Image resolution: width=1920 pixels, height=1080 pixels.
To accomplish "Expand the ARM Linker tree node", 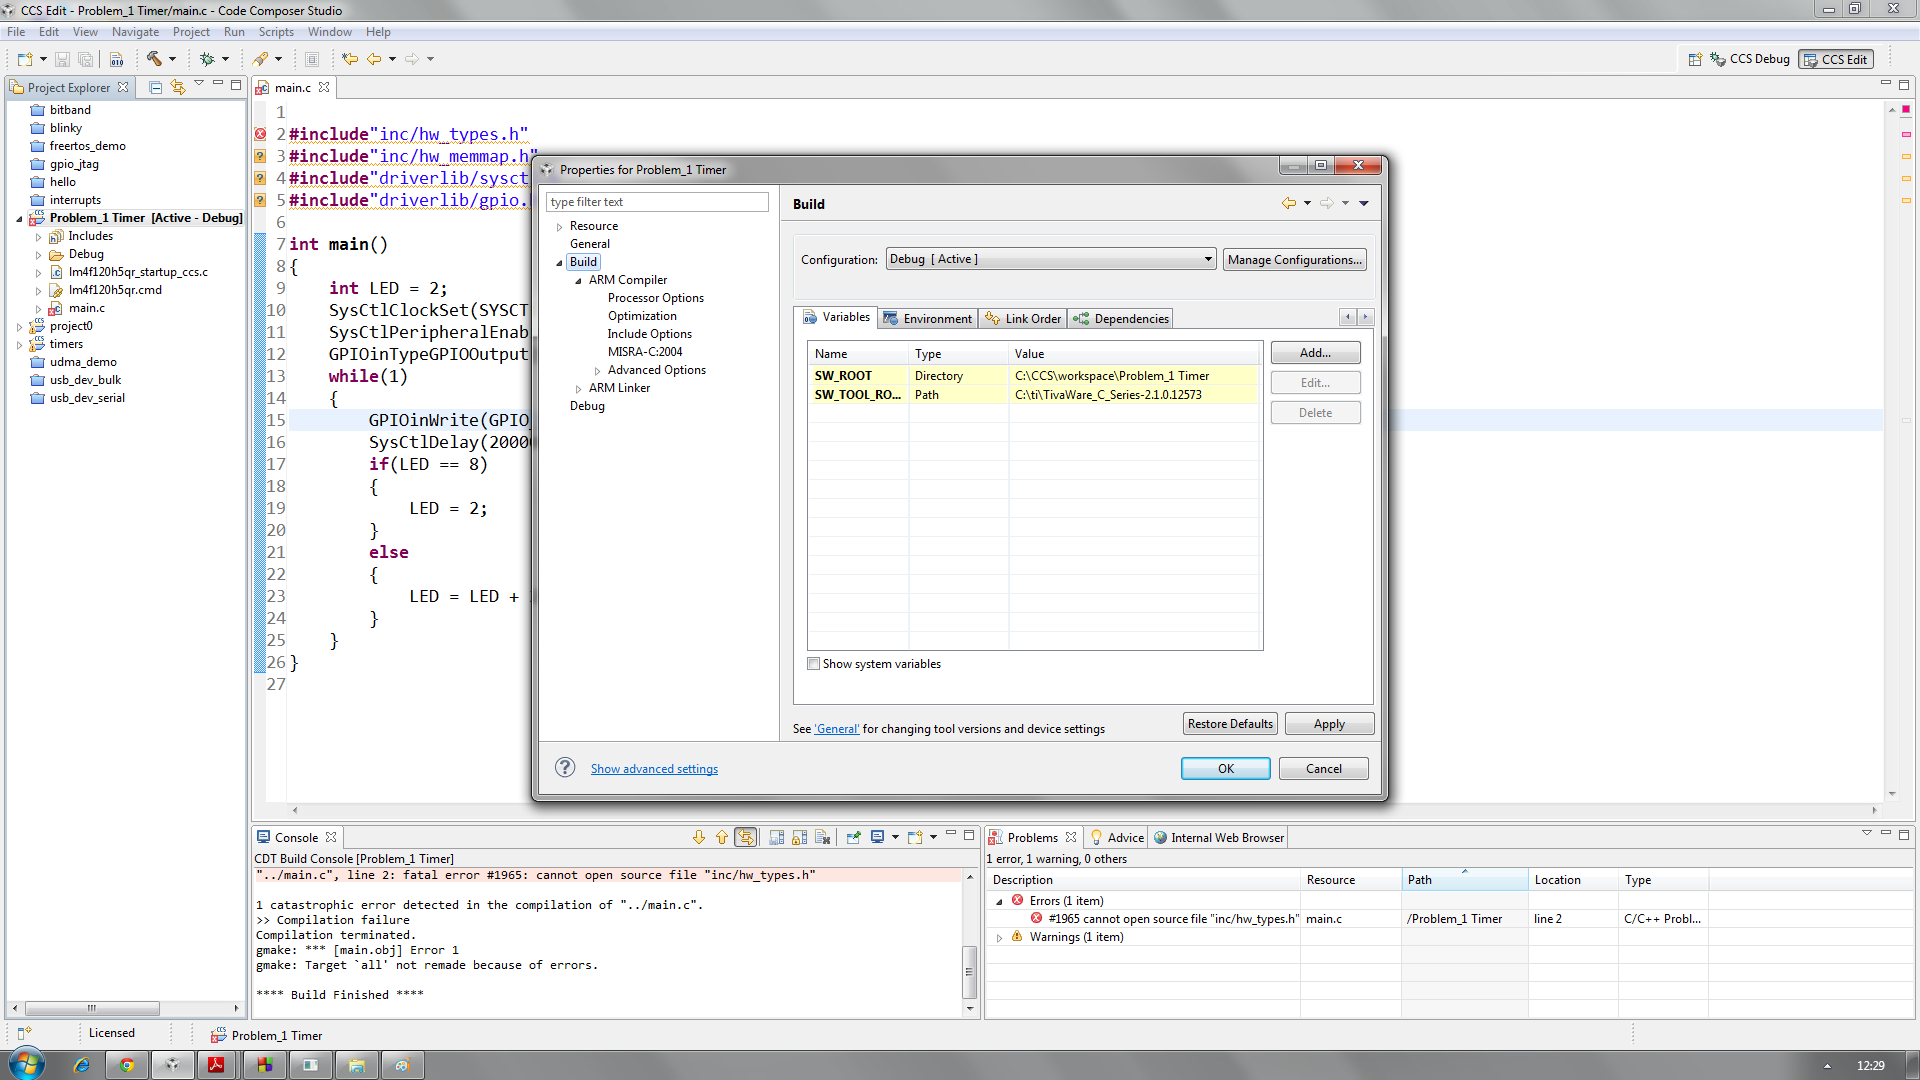I will [x=579, y=388].
